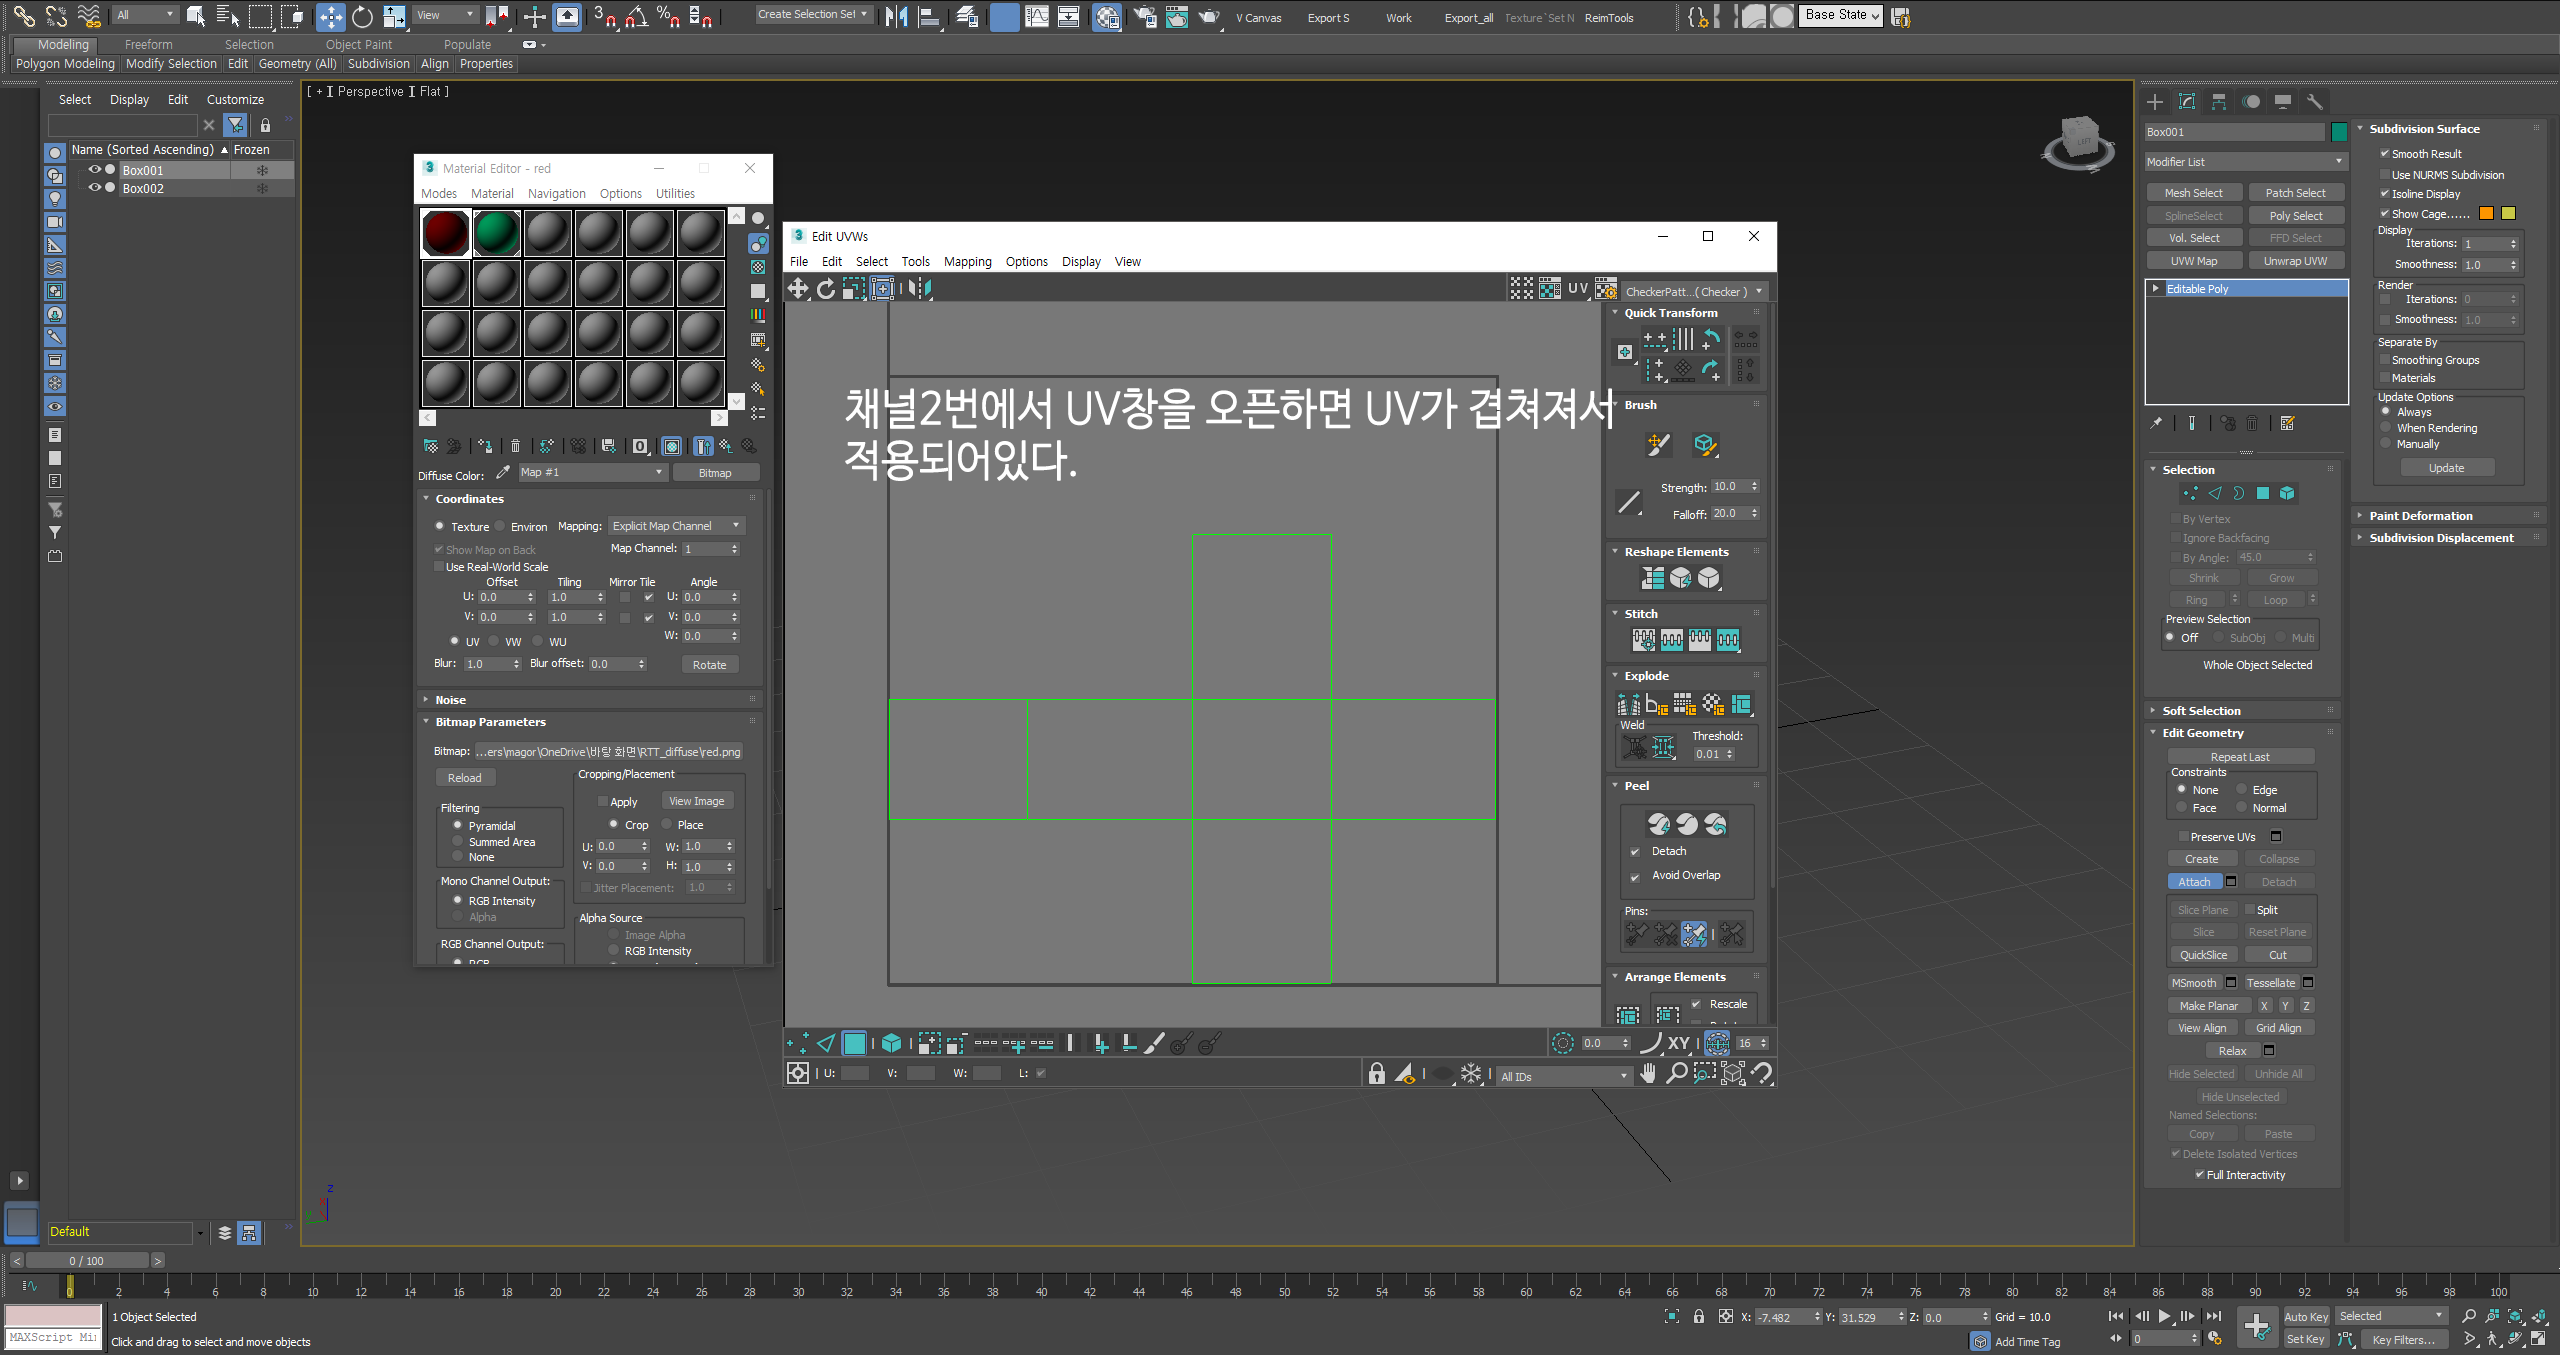Select the Environ radio button
Viewport: 2560px width, 1355px height.
[x=500, y=526]
